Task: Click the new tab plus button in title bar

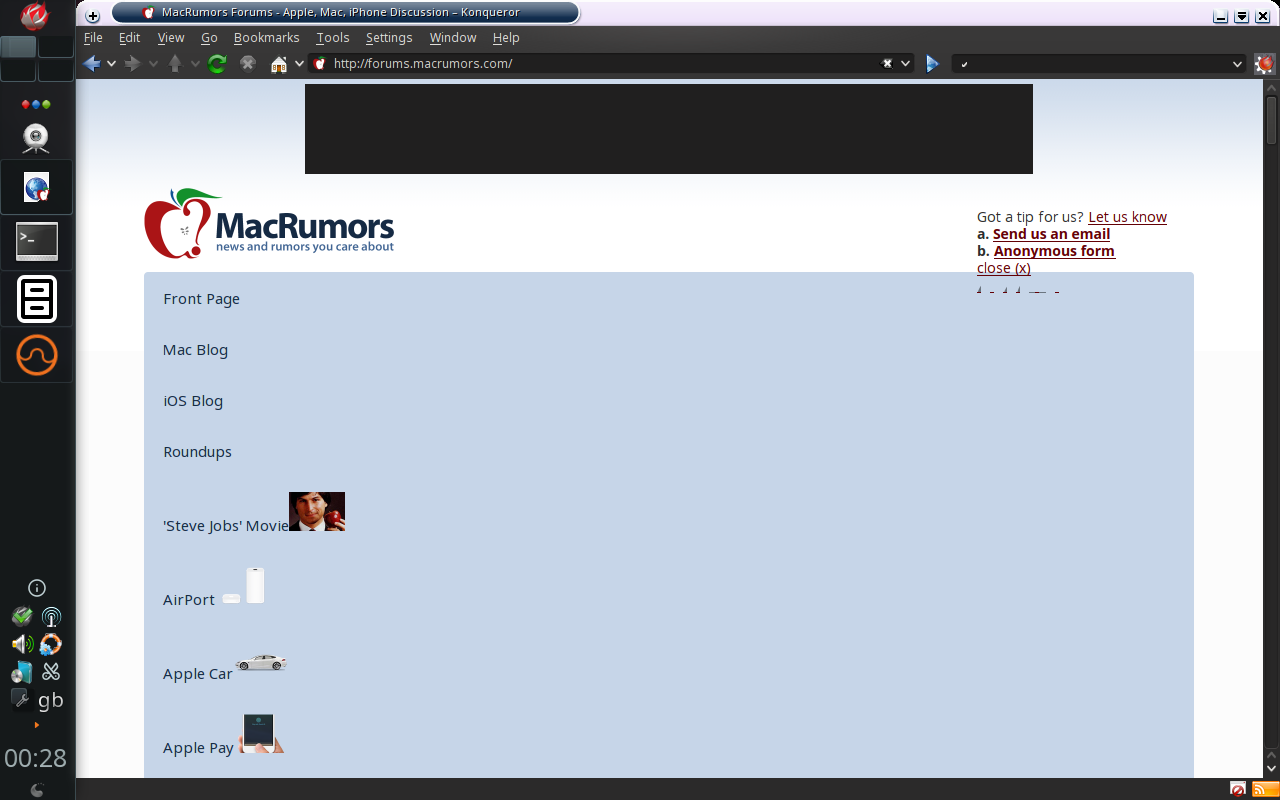Action: (x=93, y=16)
